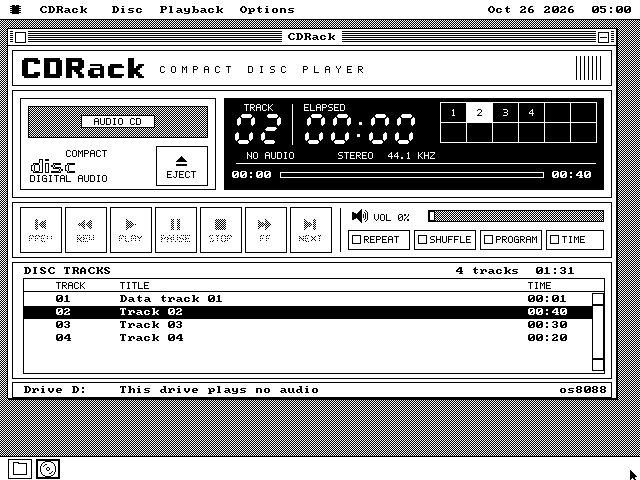
Task: Toggle the Program checkbox
Action: [x=511, y=240]
